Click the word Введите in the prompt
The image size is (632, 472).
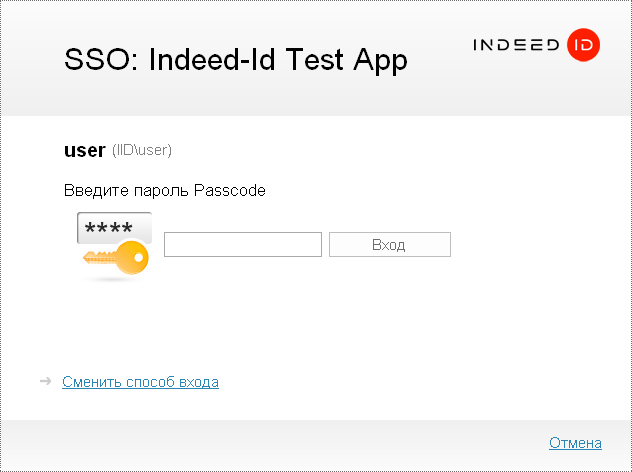coord(91,190)
